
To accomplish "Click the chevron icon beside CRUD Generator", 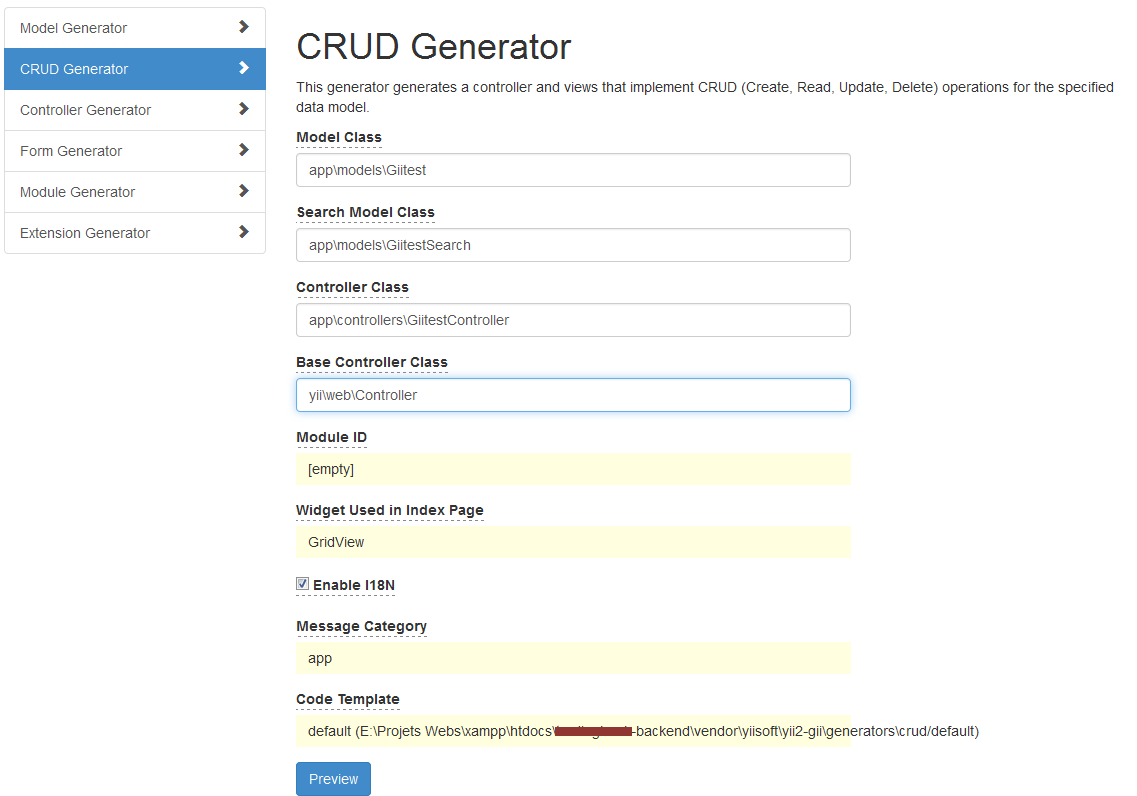I will [244, 68].
